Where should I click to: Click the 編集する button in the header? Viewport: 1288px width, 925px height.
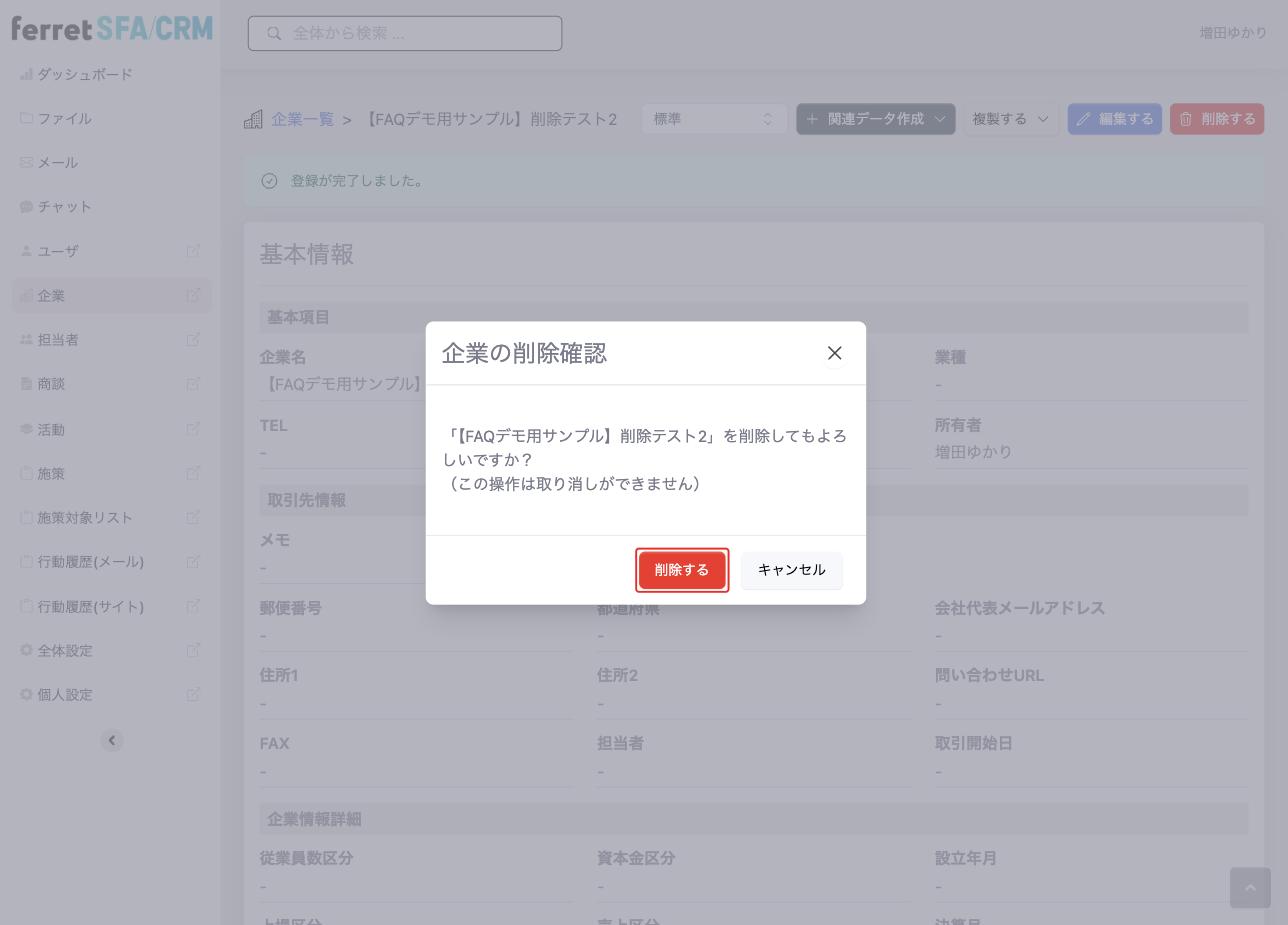(x=1115, y=119)
